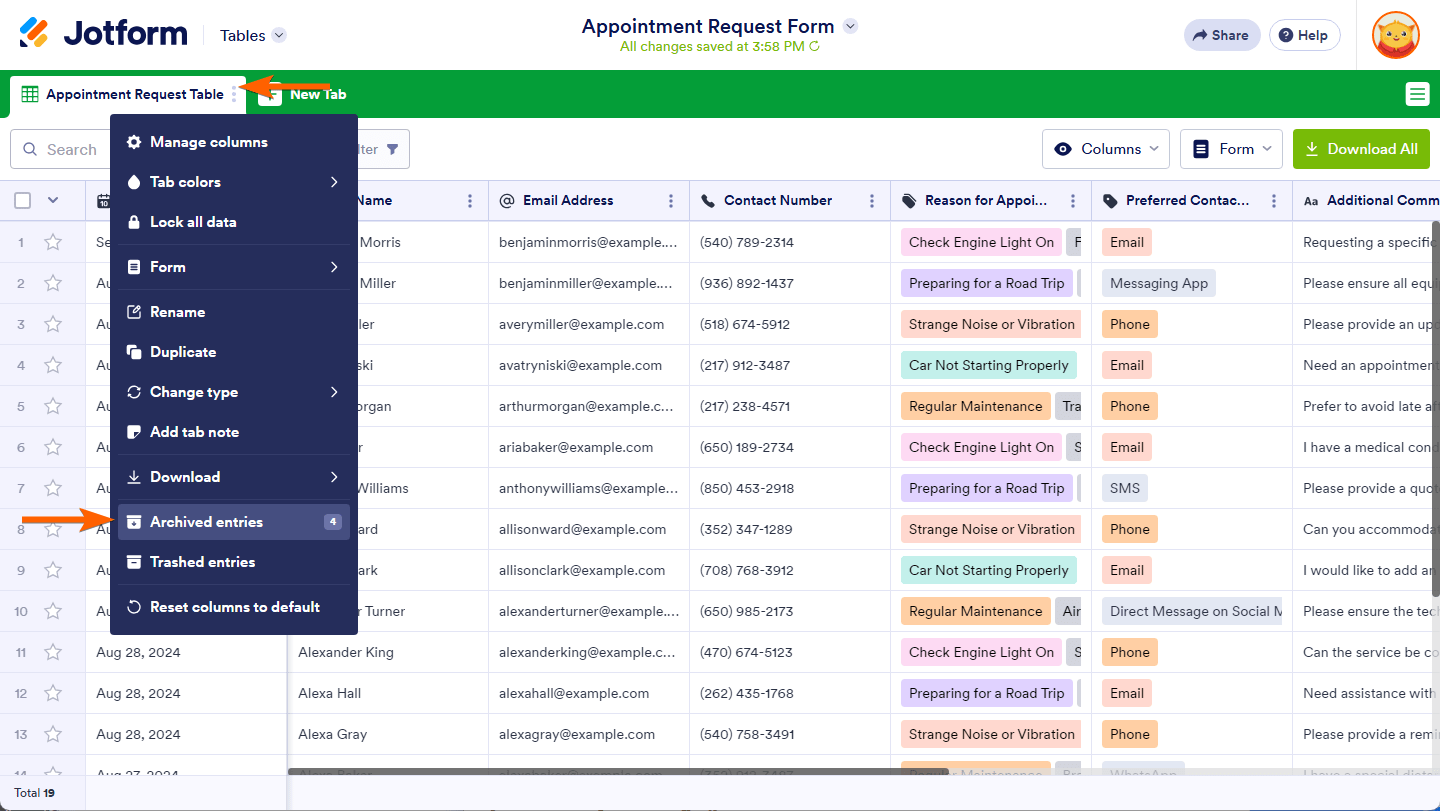The width and height of the screenshot is (1440, 811).
Task: Open Contact Number column options
Action: (872, 201)
